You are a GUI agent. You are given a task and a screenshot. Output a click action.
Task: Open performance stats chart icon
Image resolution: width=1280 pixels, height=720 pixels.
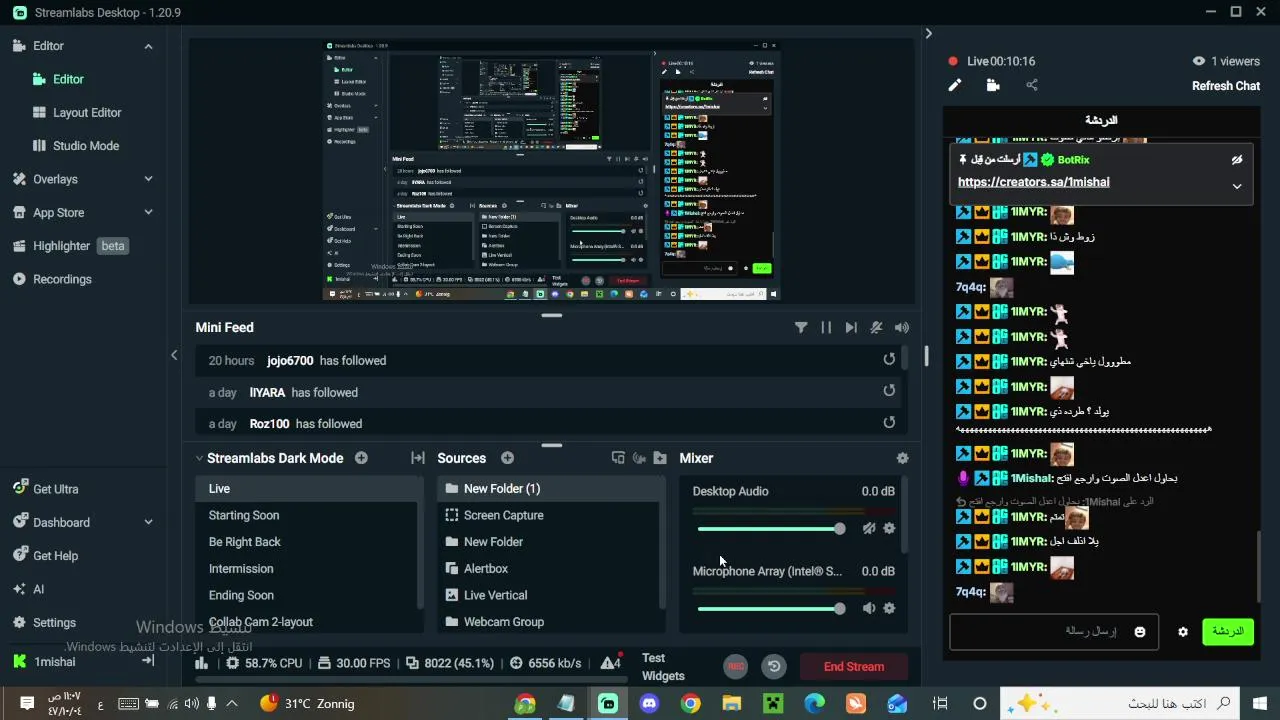coord(202,663)
